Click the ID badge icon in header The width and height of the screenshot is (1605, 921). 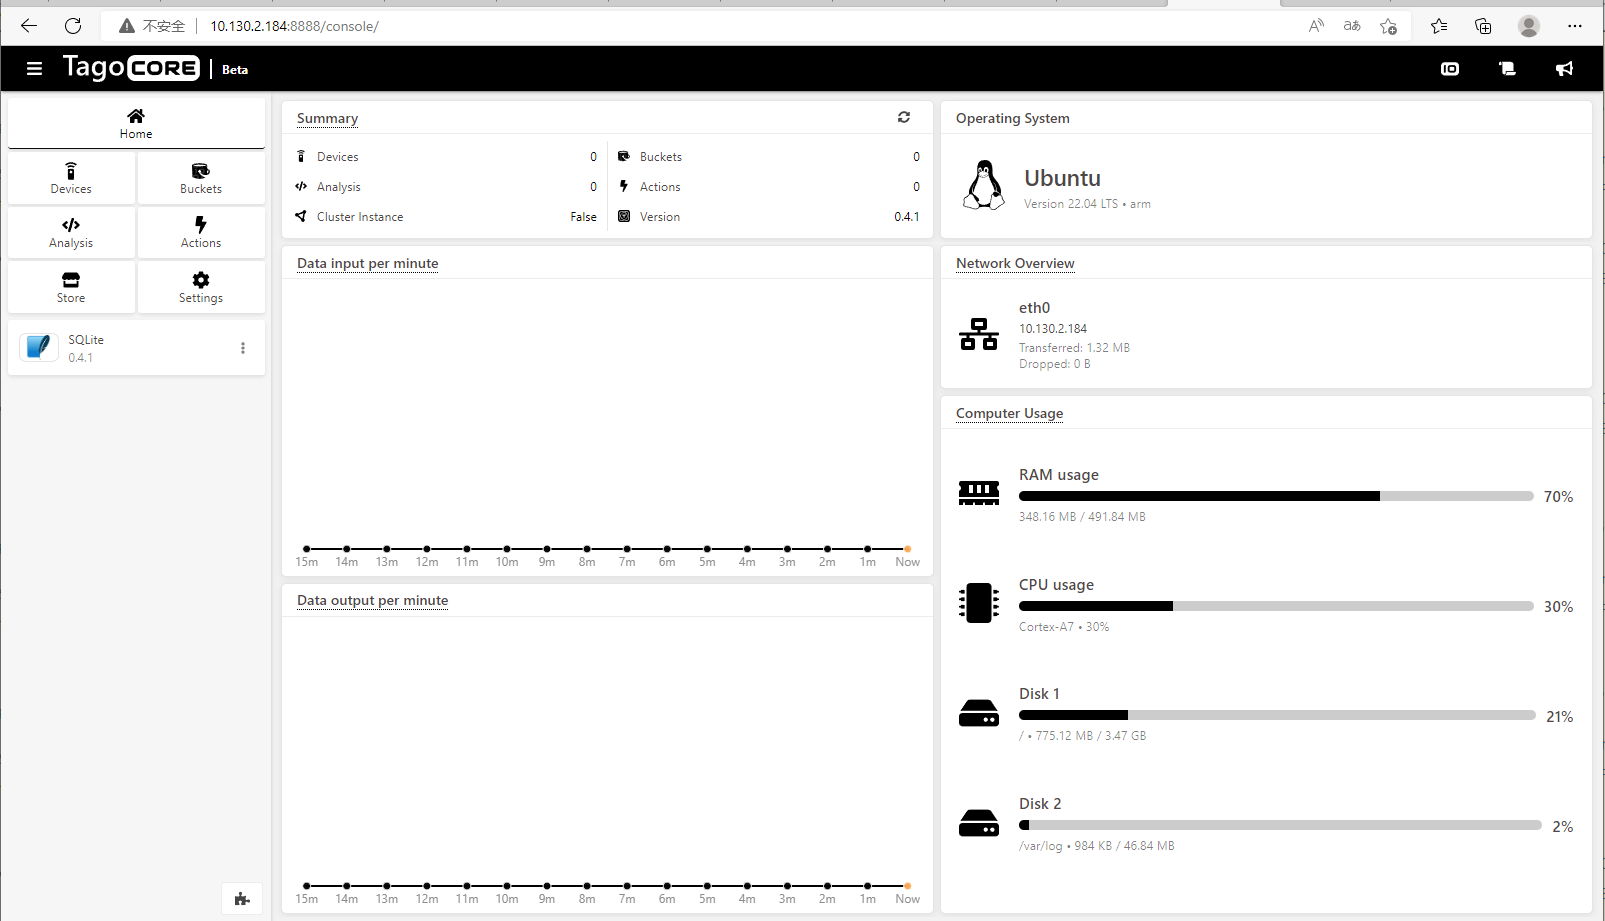coord(1450,69)
